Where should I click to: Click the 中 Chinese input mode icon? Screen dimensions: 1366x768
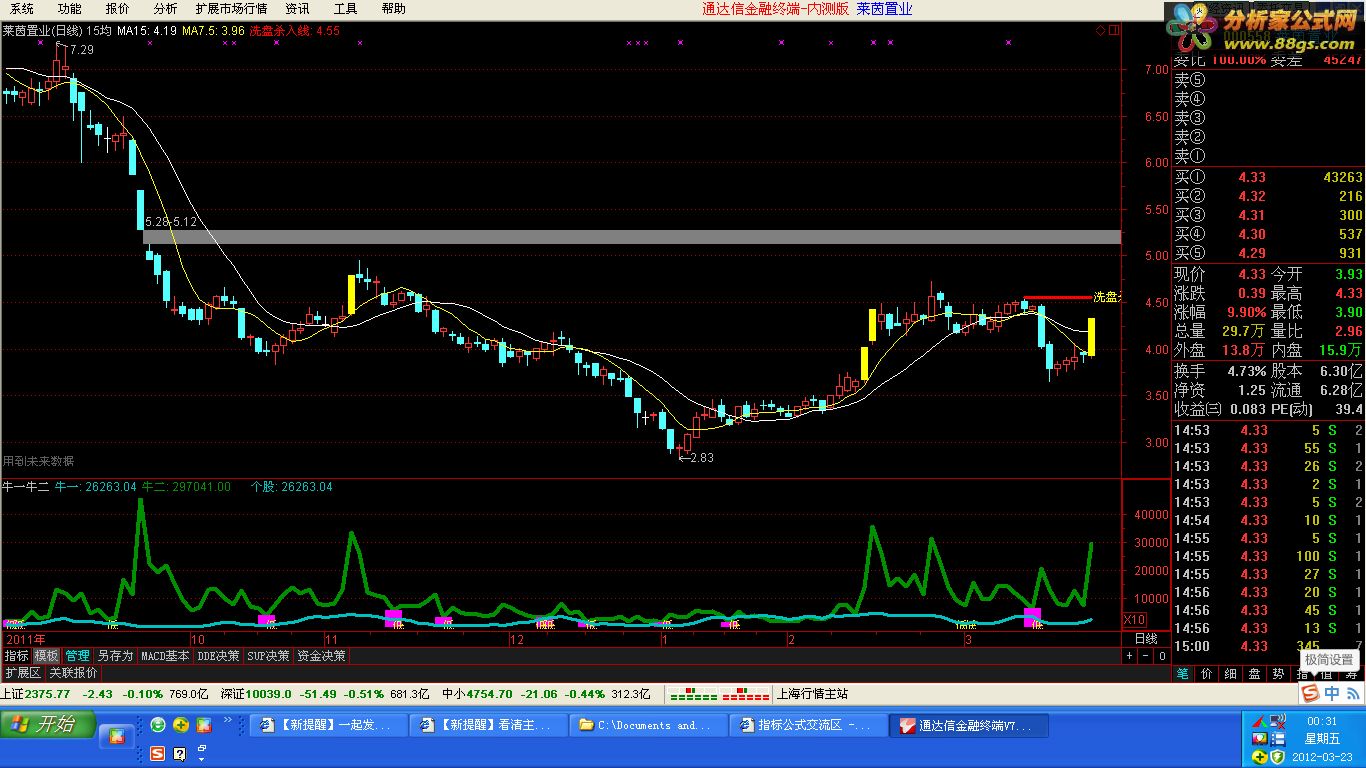coord(1331,693)
